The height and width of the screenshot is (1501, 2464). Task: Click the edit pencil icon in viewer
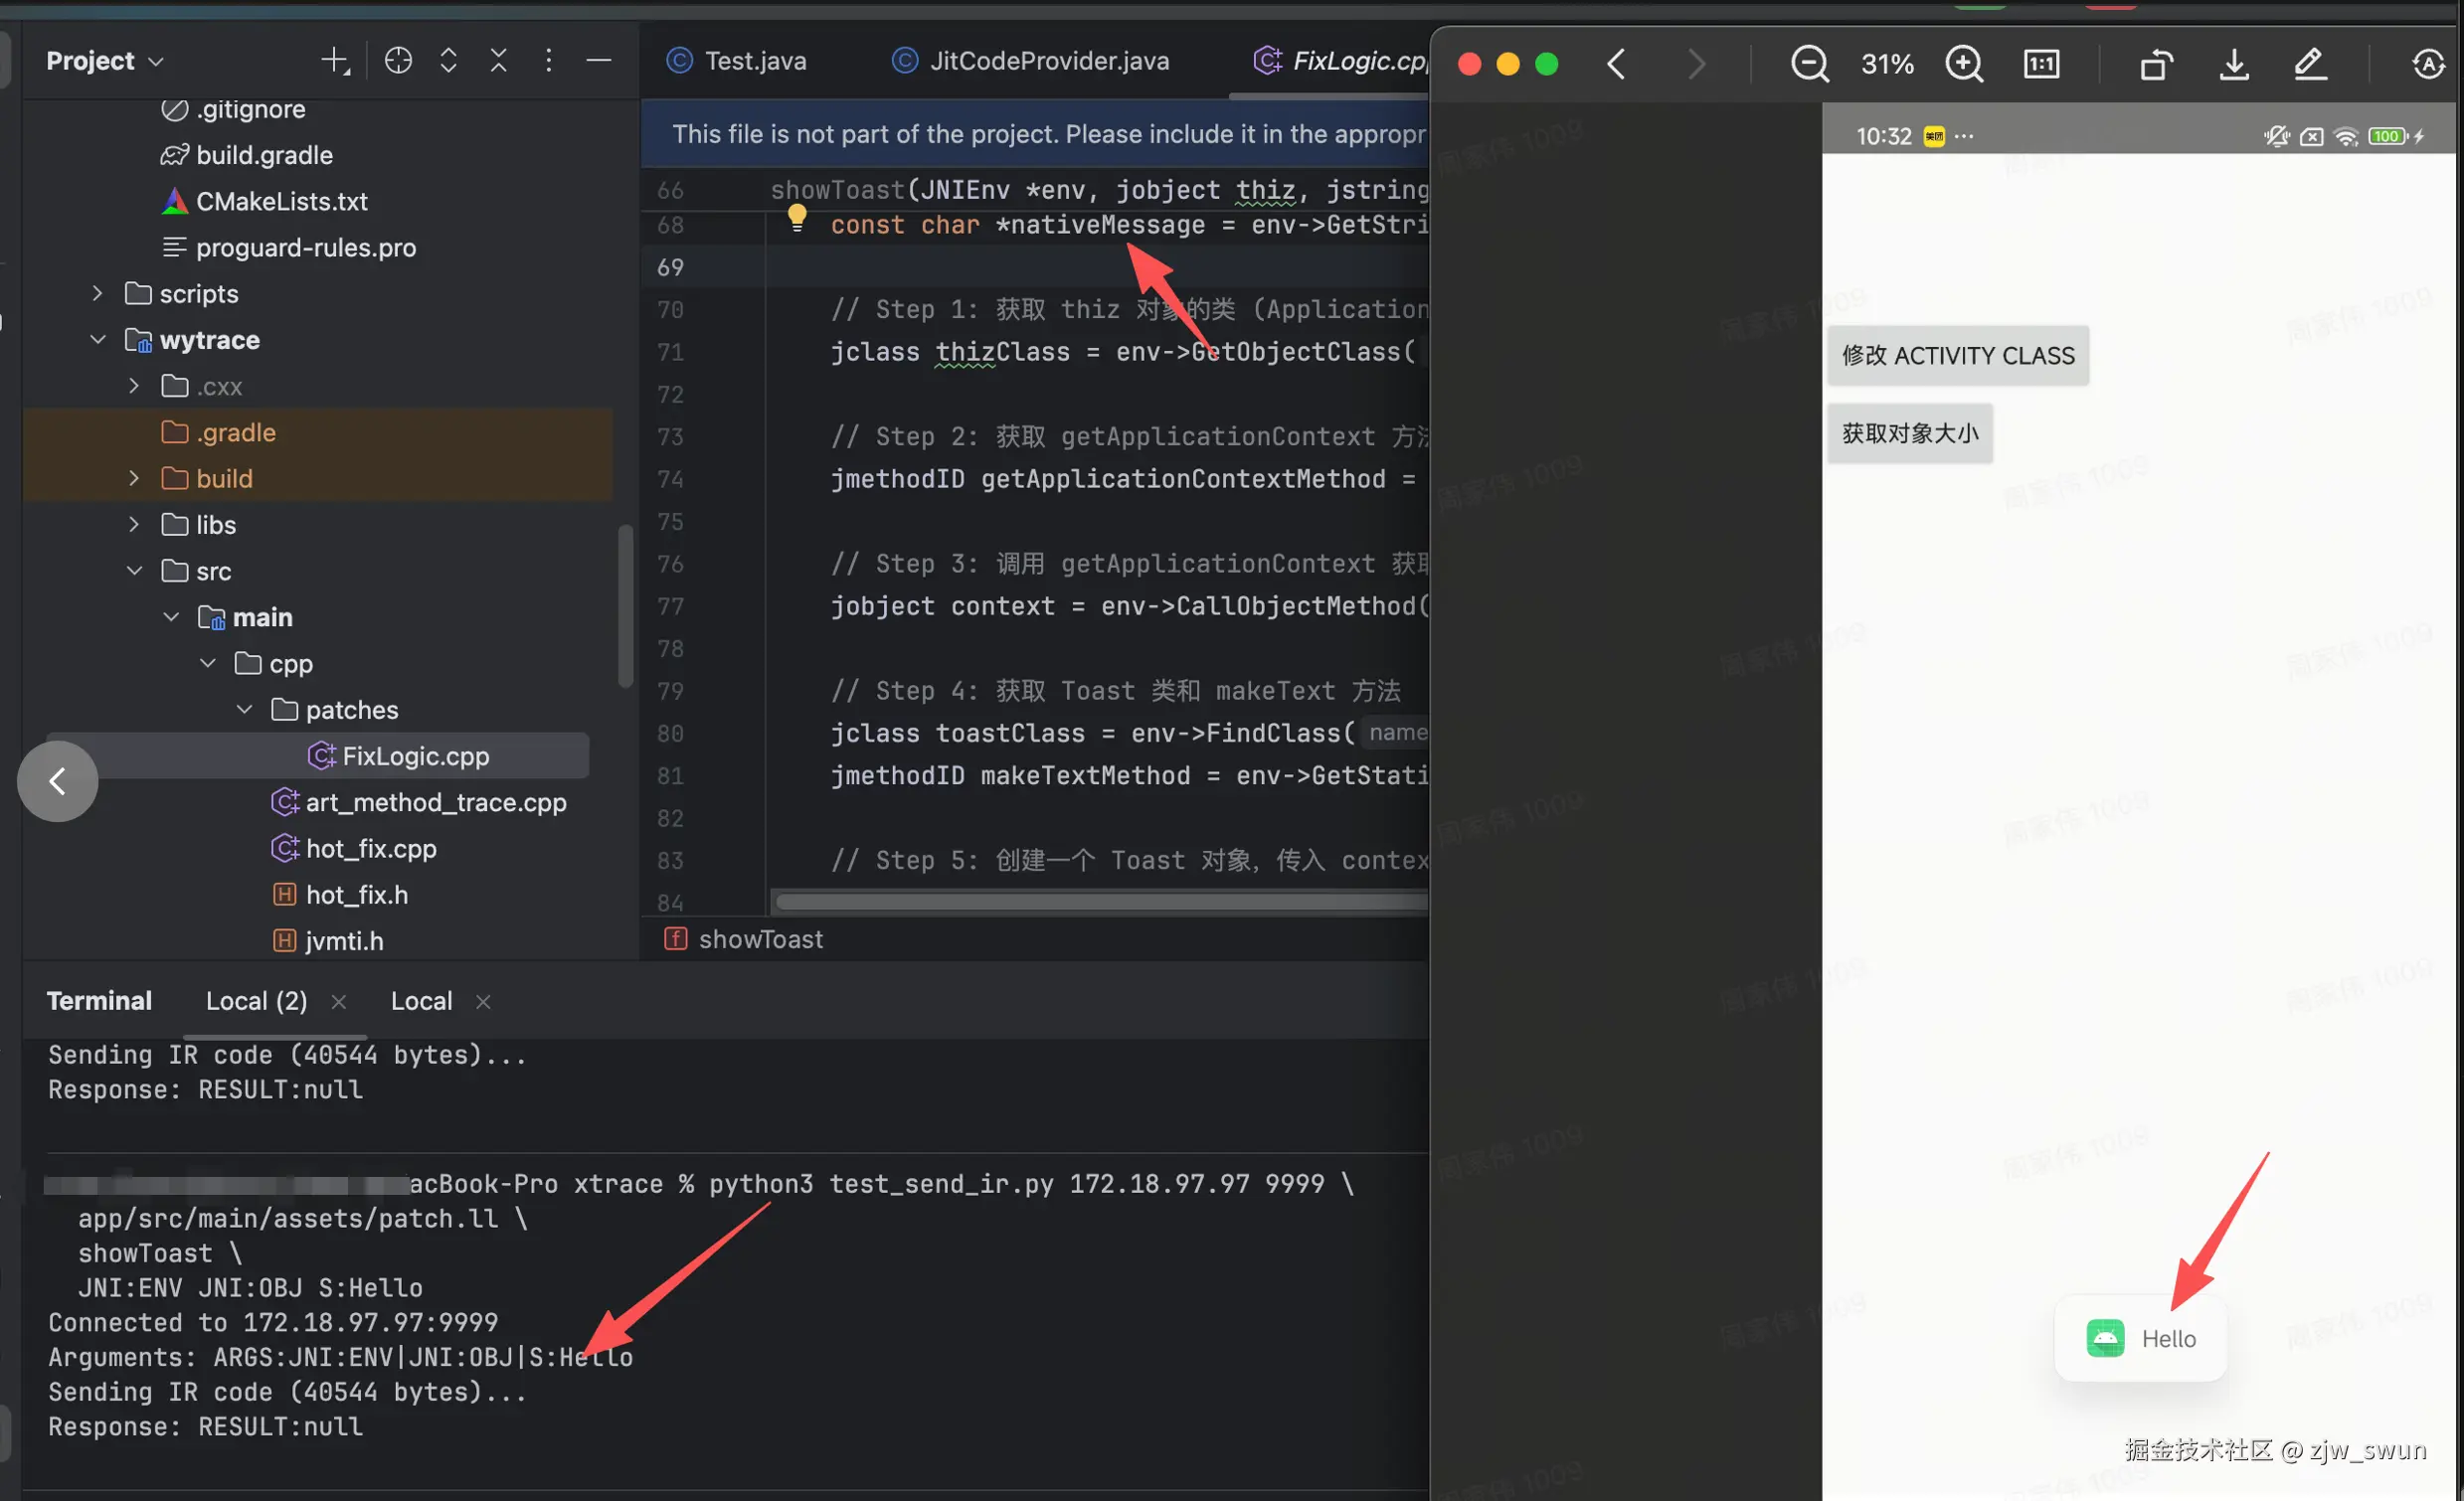pos(2309,64)
